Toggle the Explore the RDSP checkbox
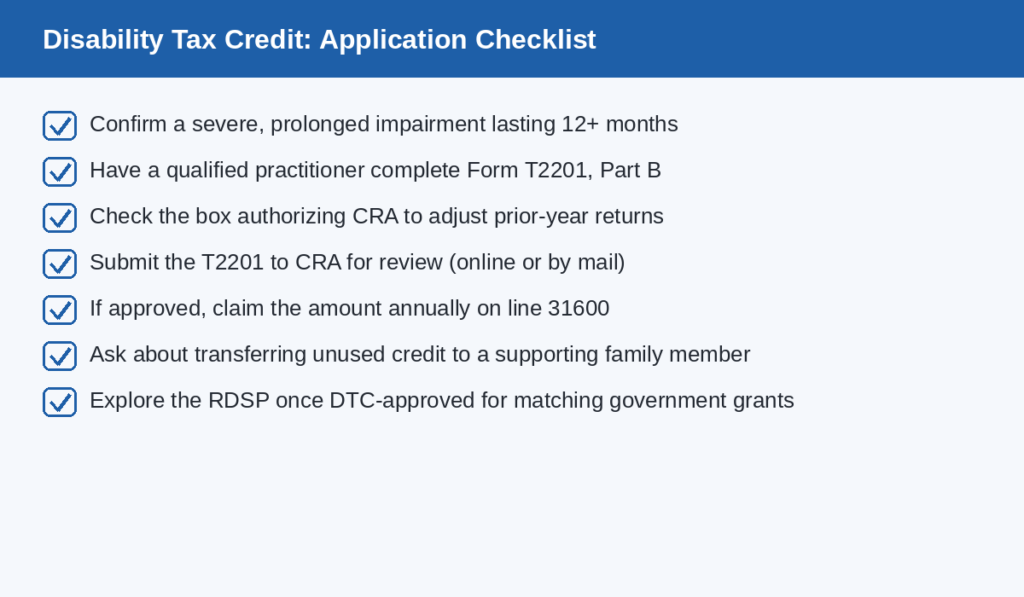 (x=60, y=402)
